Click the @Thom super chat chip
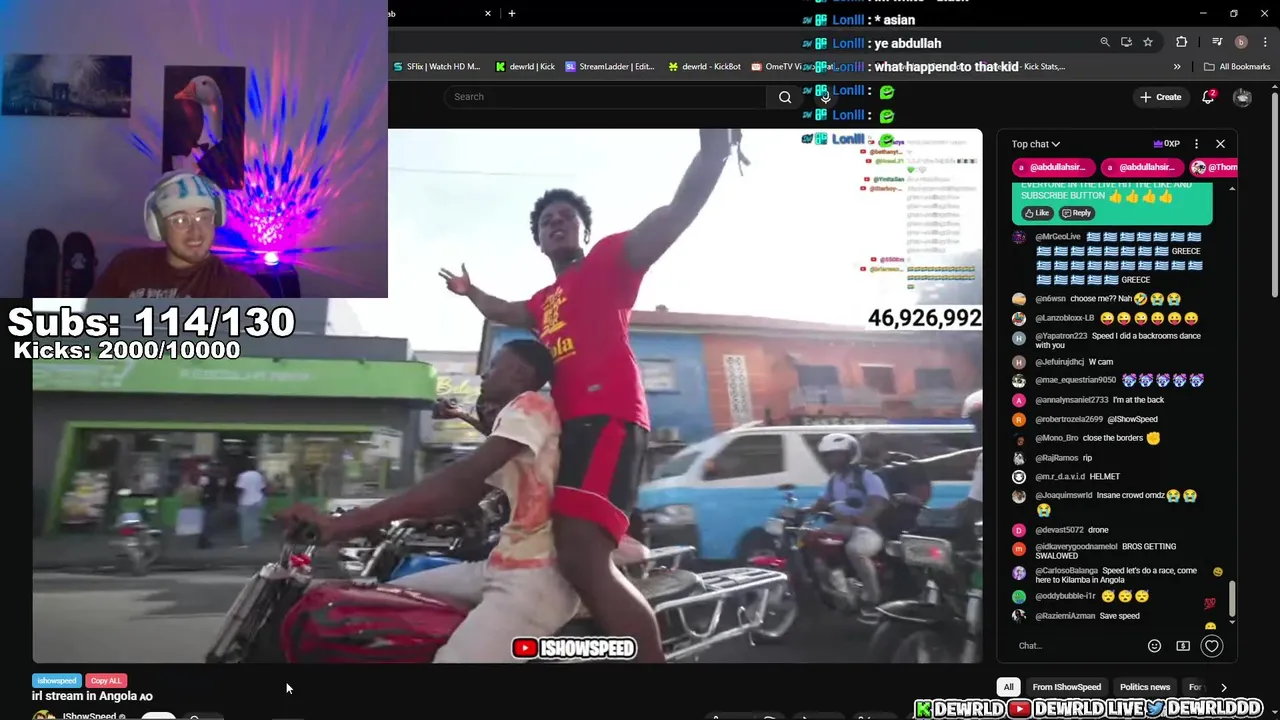Viewport: 1280px width, 720px height. pos(1214,167)
